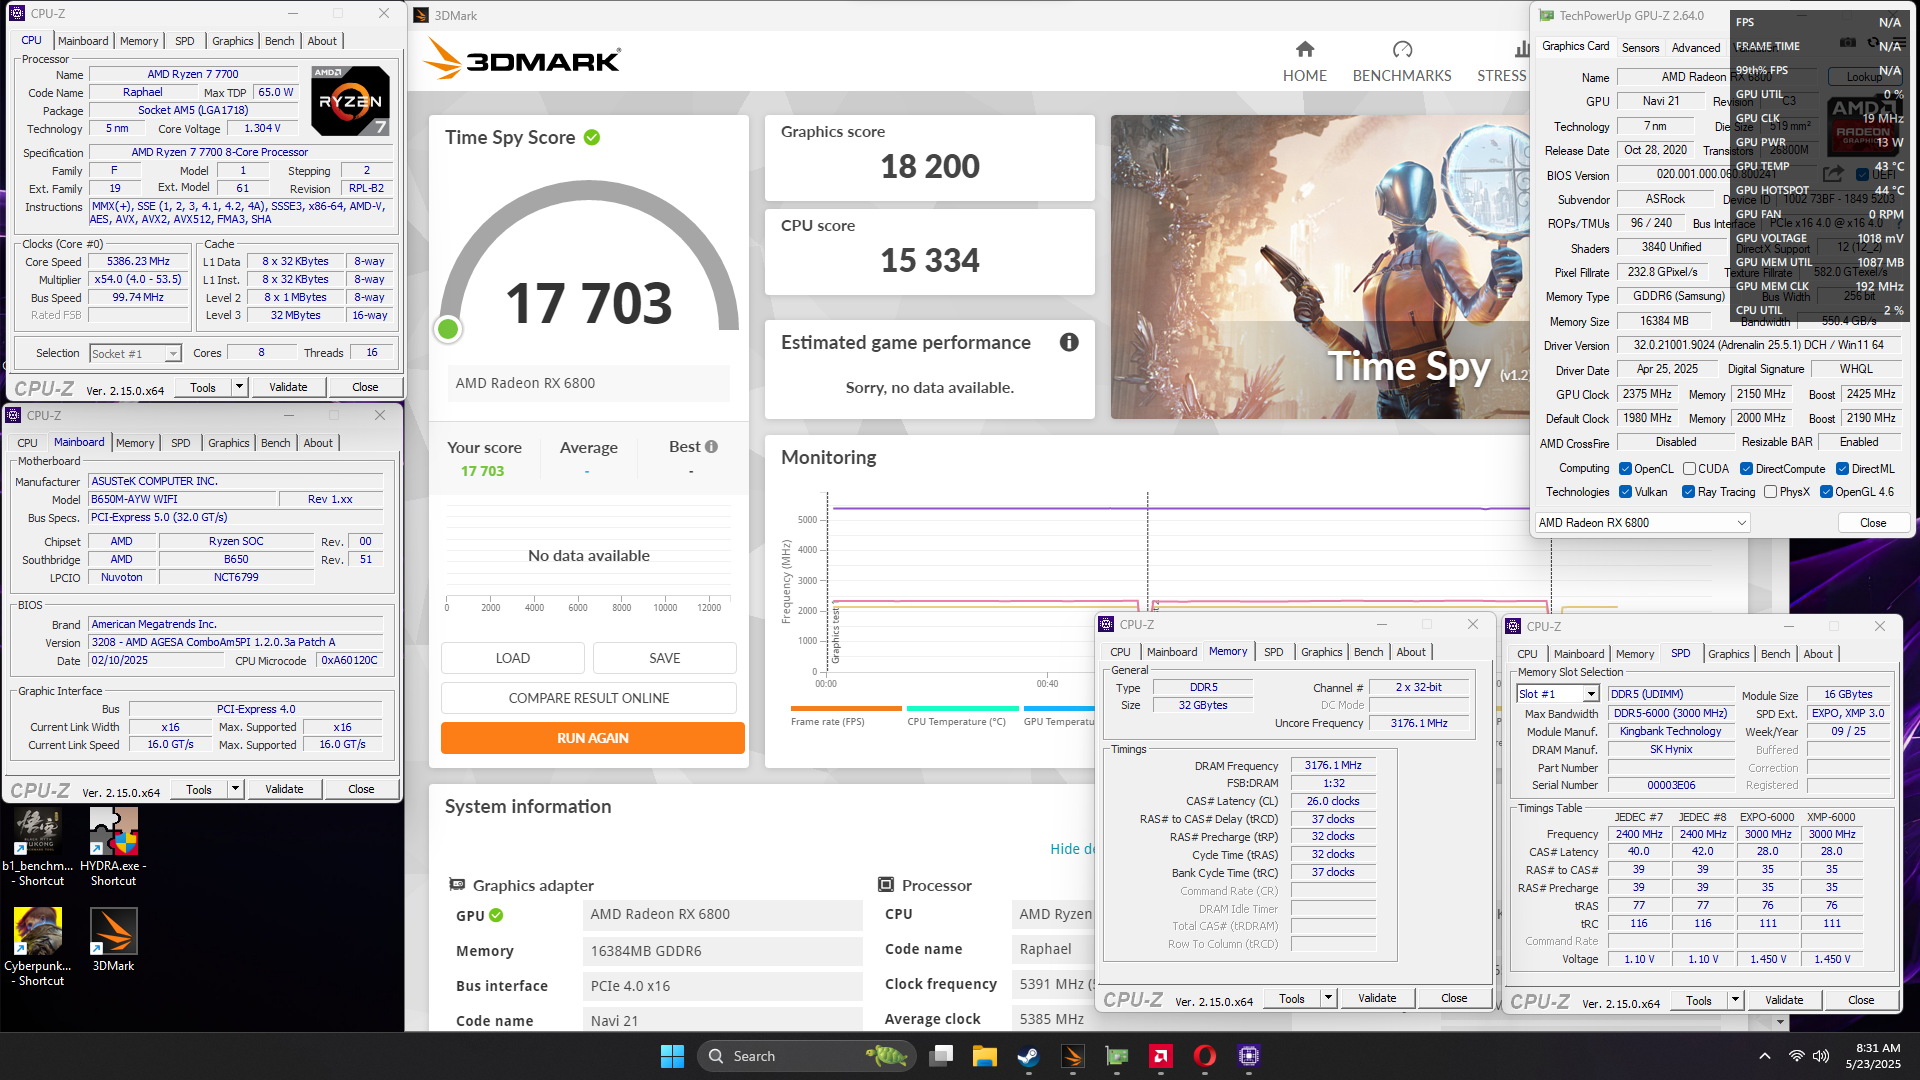Screen dimensions: 1920x1080
Task: Toggle the Ray Tracing checkbox in GPU-Z
Action: pyautogui.click(x=1688, y=492)
